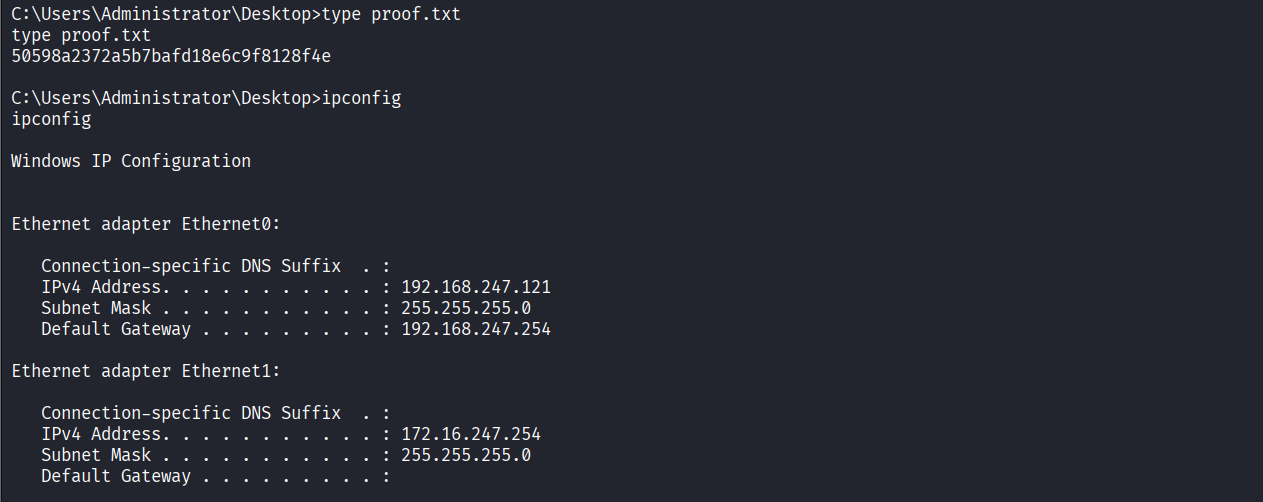This screenshot has height=502, width=1263.
Task: Click 'Connection-specific DNS Suffix' under Ethernet1
Action: click(191, 413)
